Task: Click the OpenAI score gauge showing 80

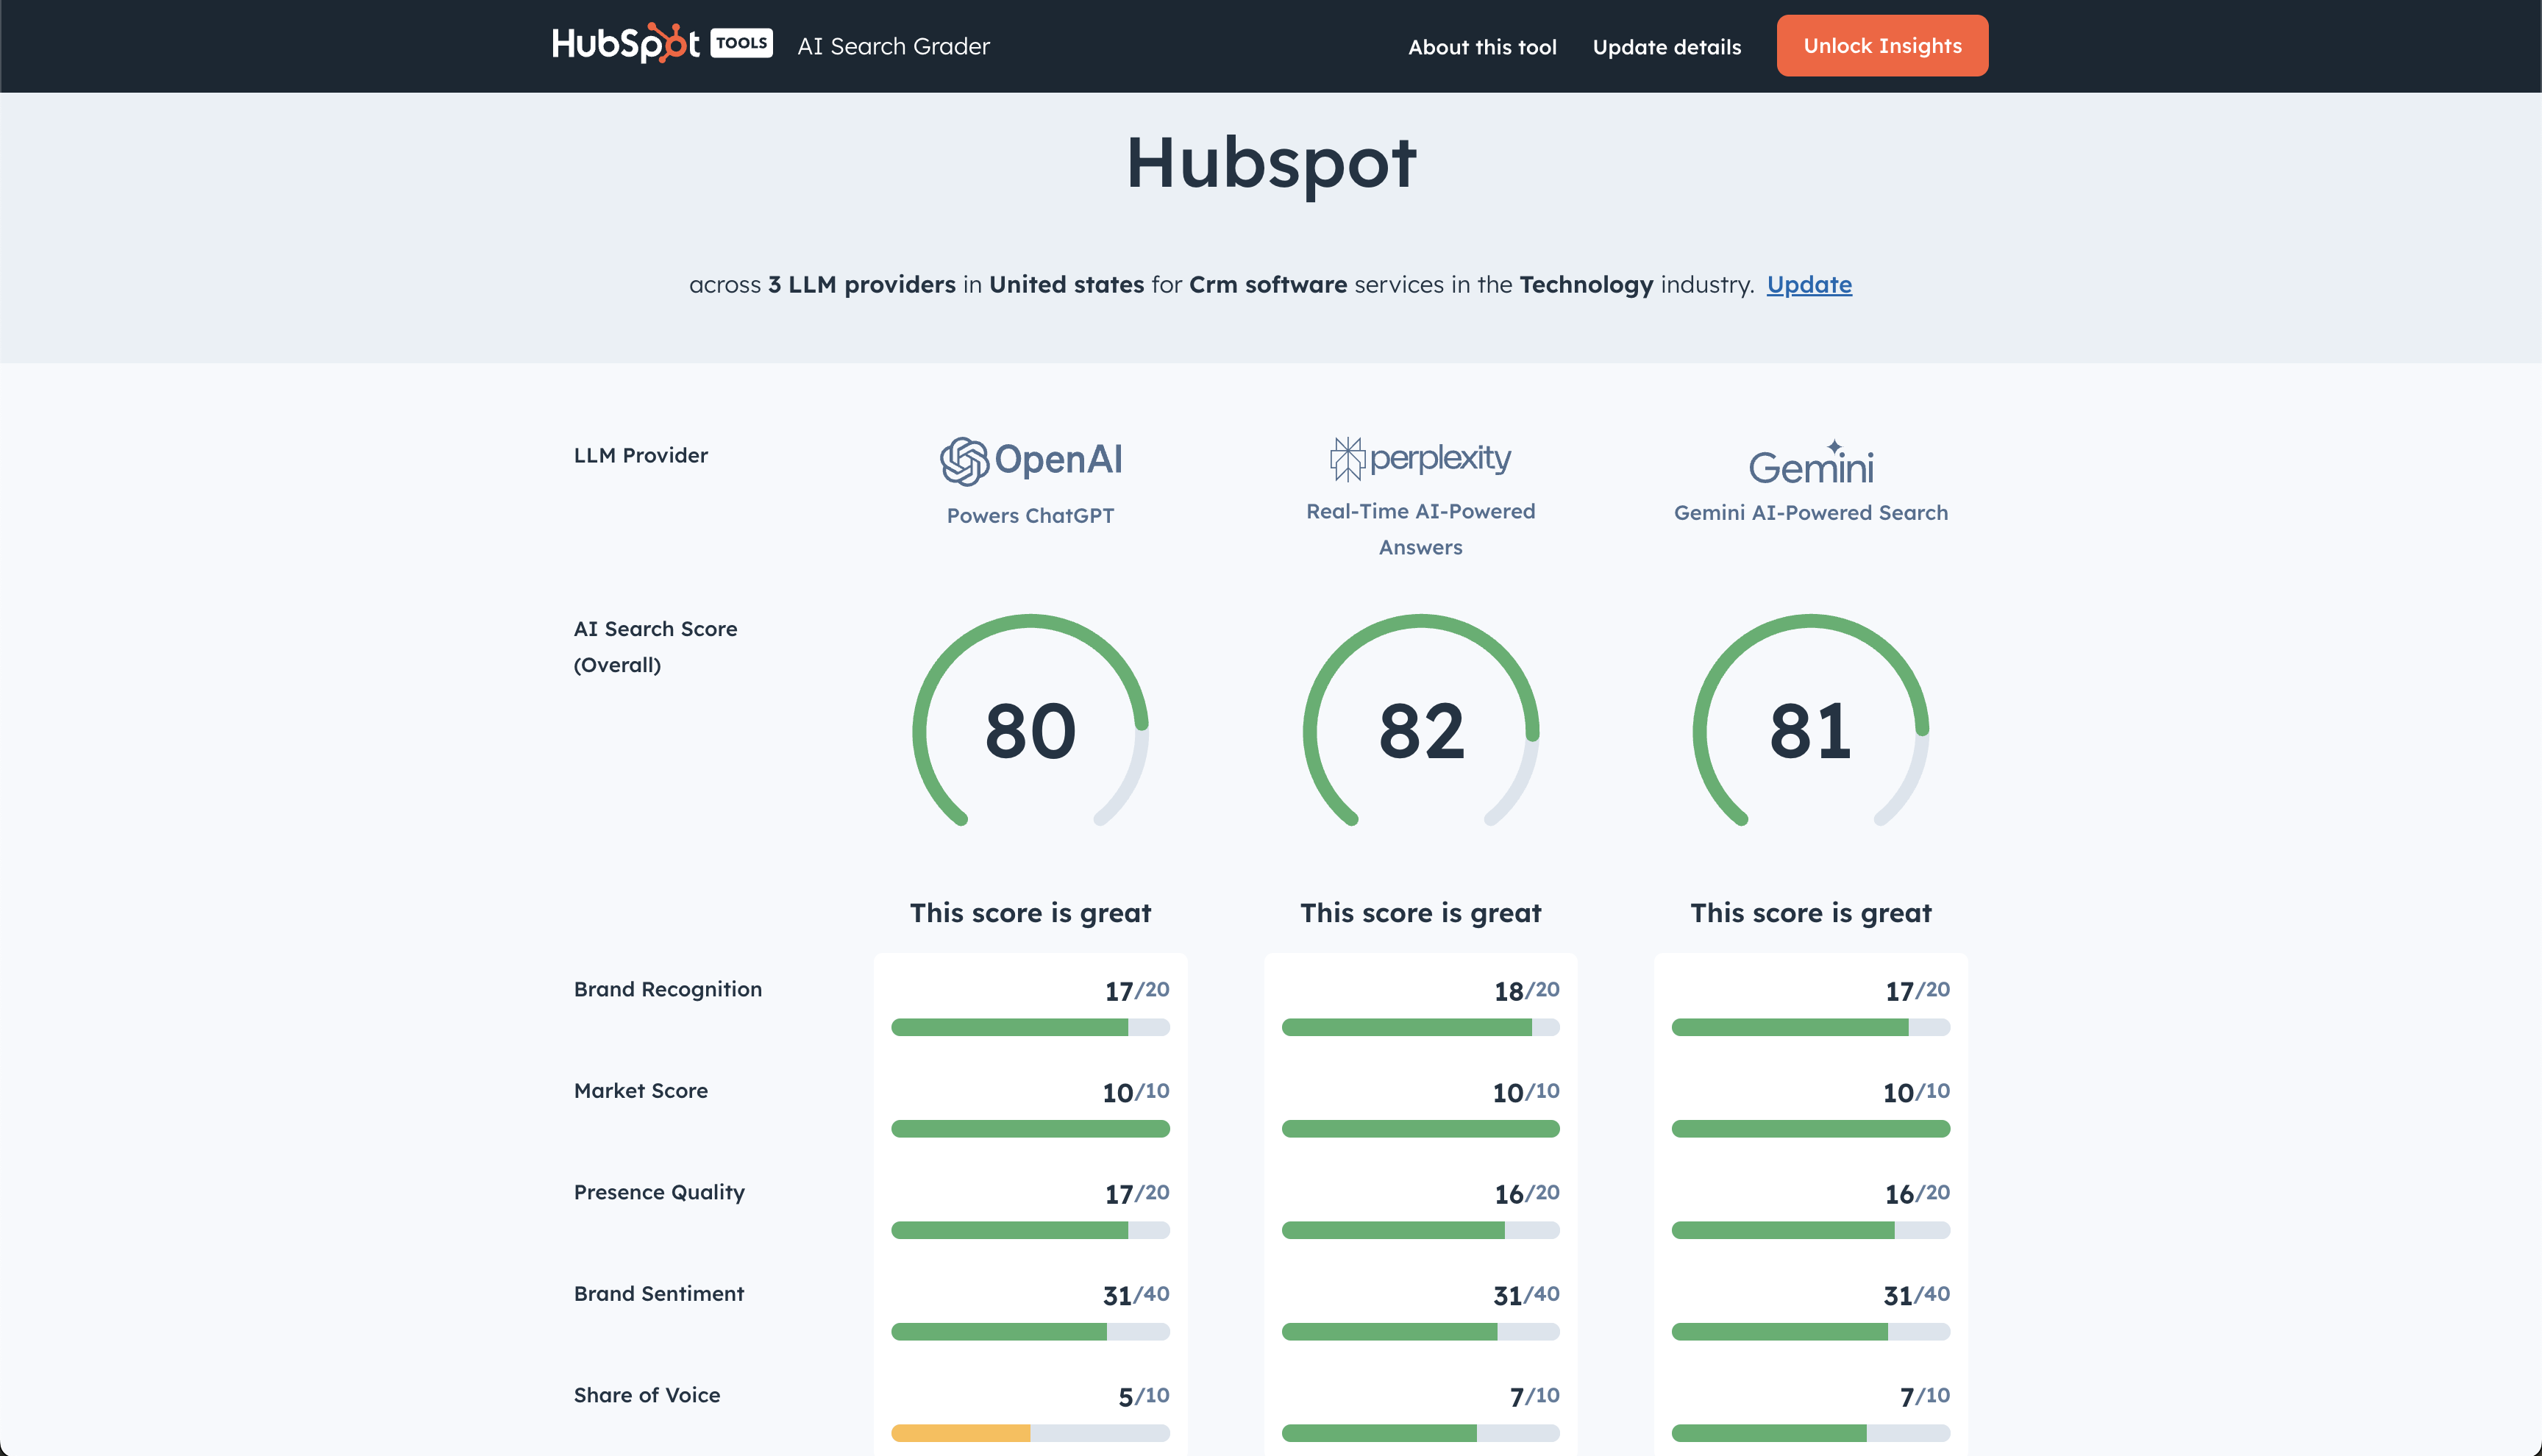Action: tap(1030, 720)
